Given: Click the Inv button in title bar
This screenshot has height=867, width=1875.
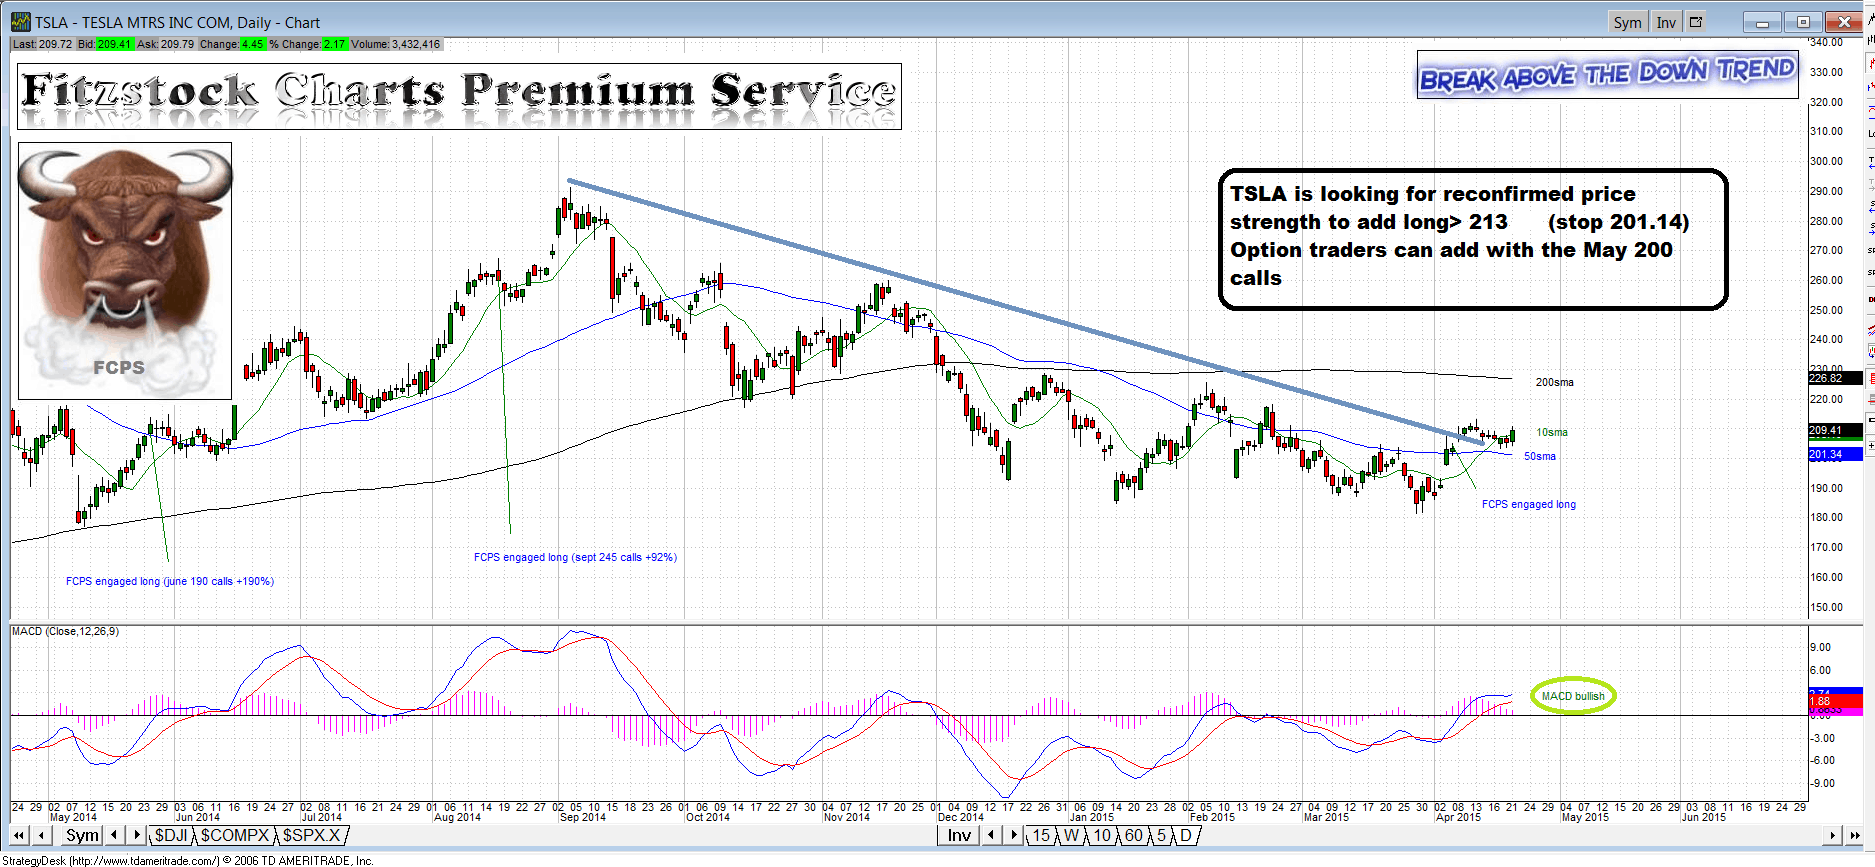Looking at the screenshot, I should click(x=1666, y=22).
